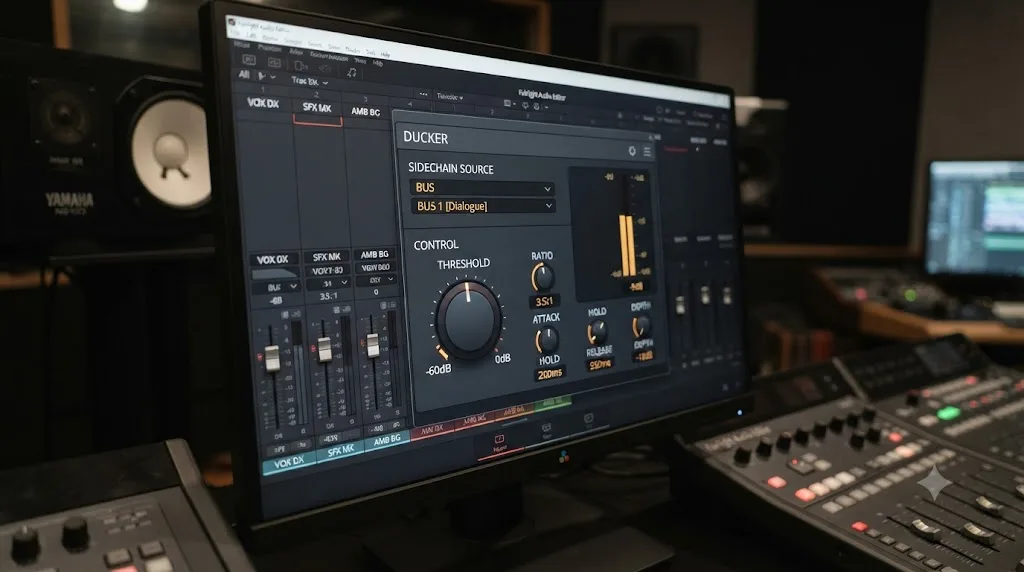Click the RATIO knob
This screenshot has width=1024, height=572.
tap(543, 278)
